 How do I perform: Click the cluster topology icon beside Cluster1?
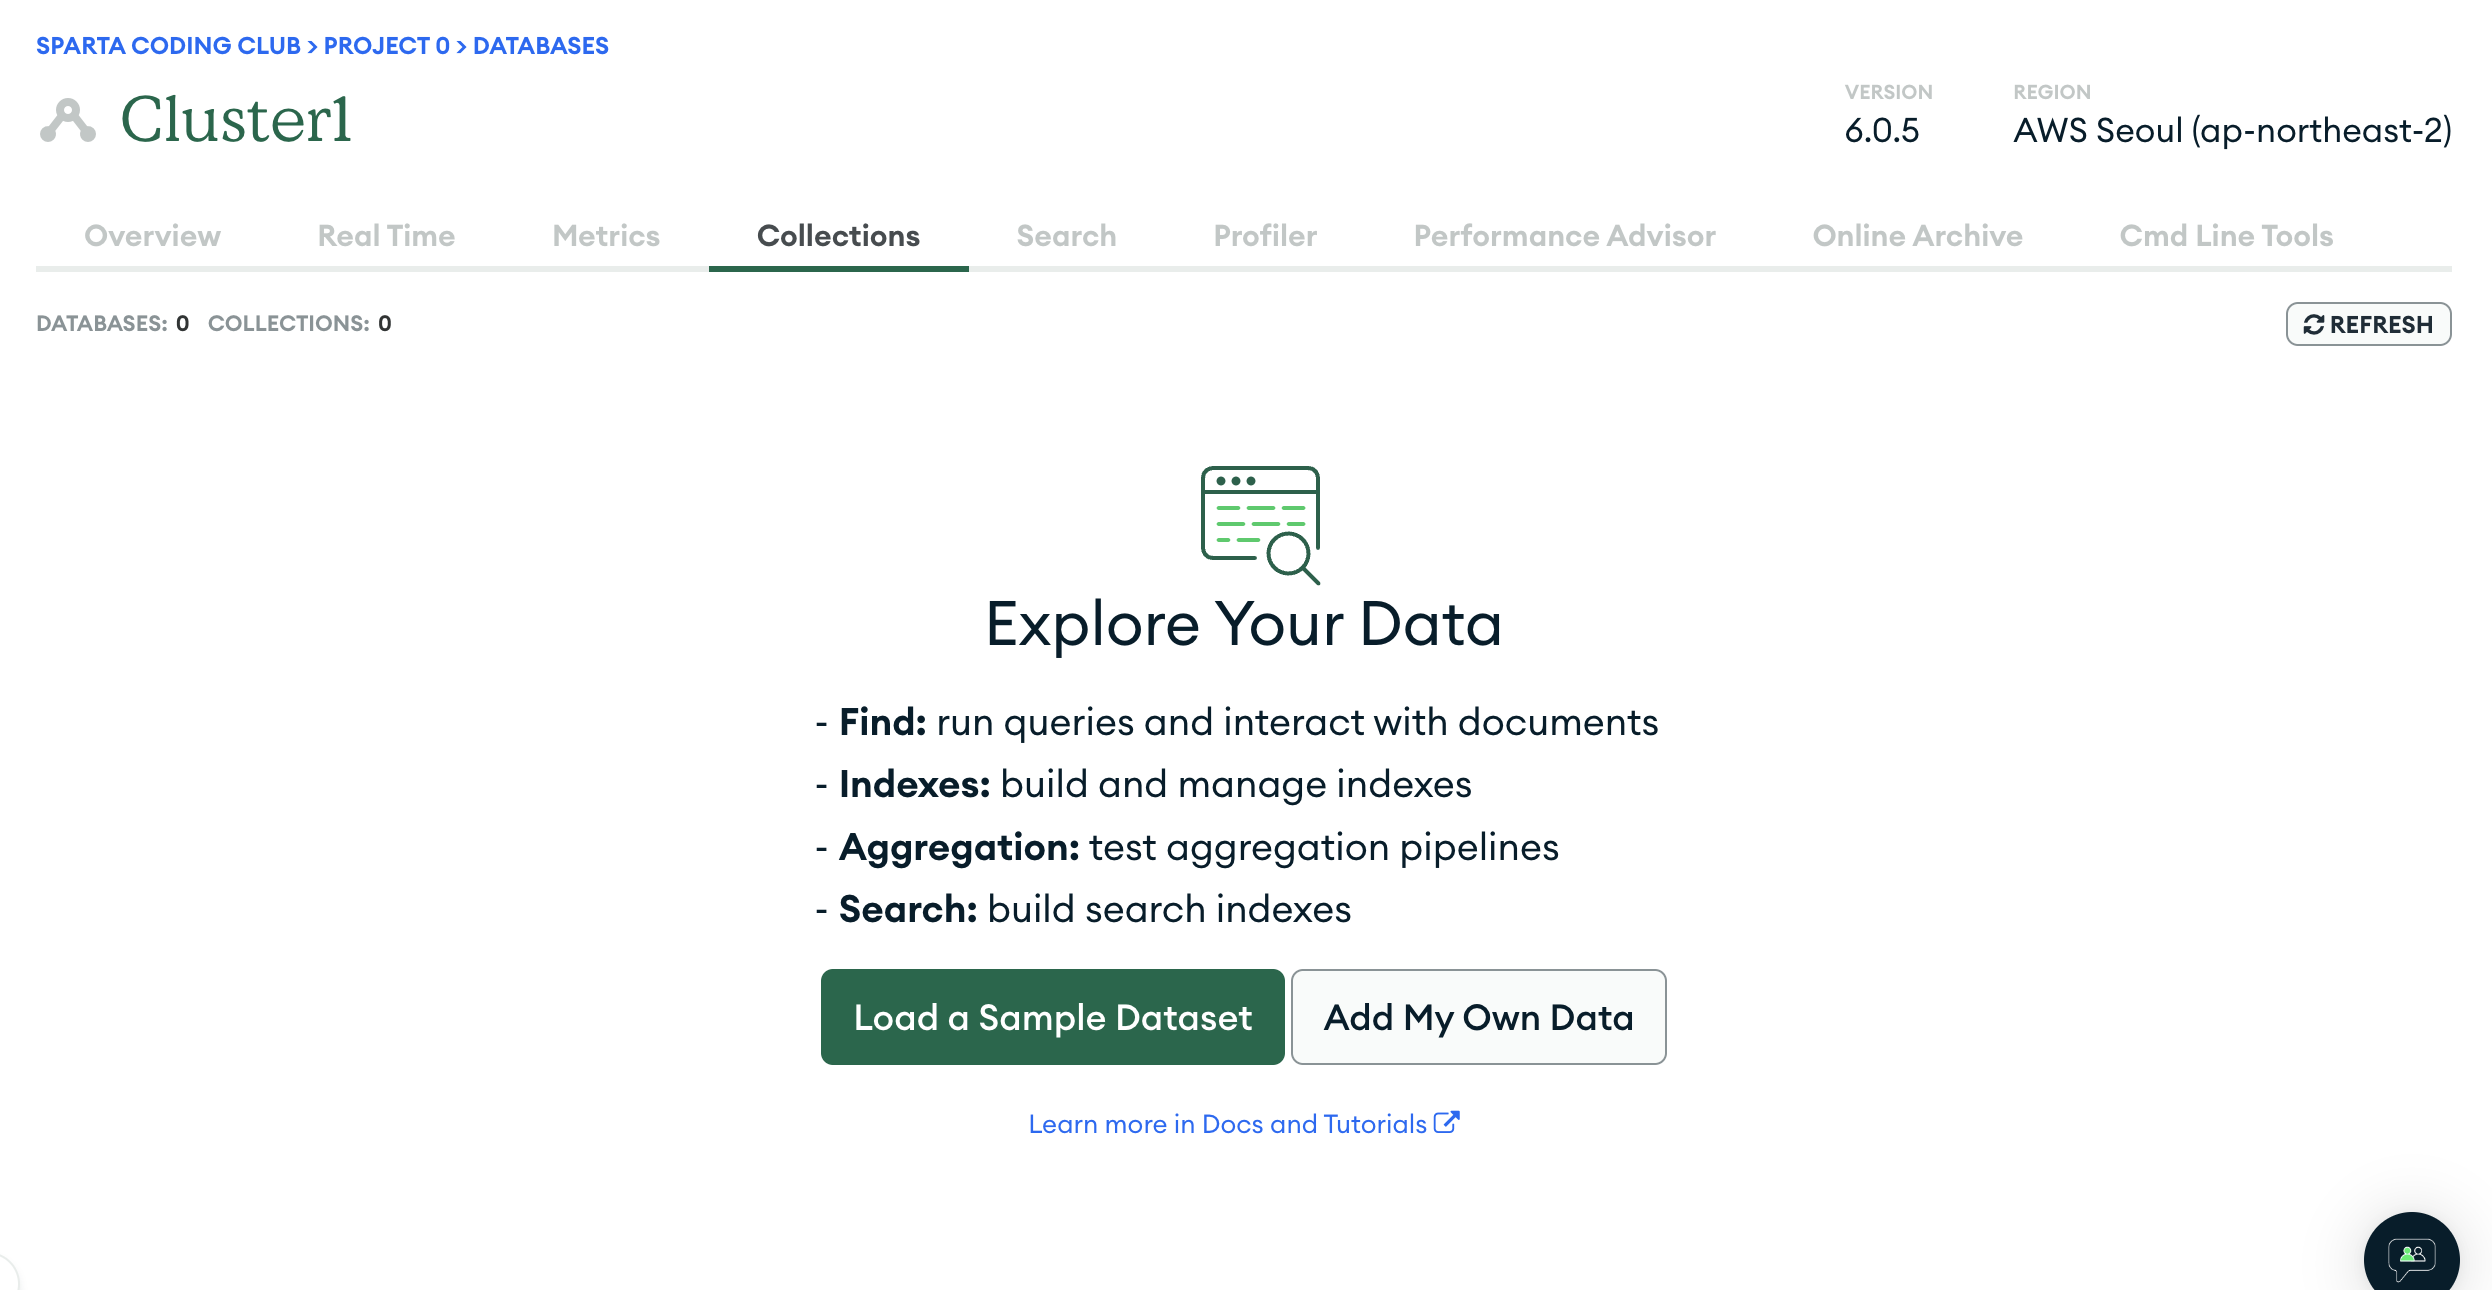(x=68, y=121)
